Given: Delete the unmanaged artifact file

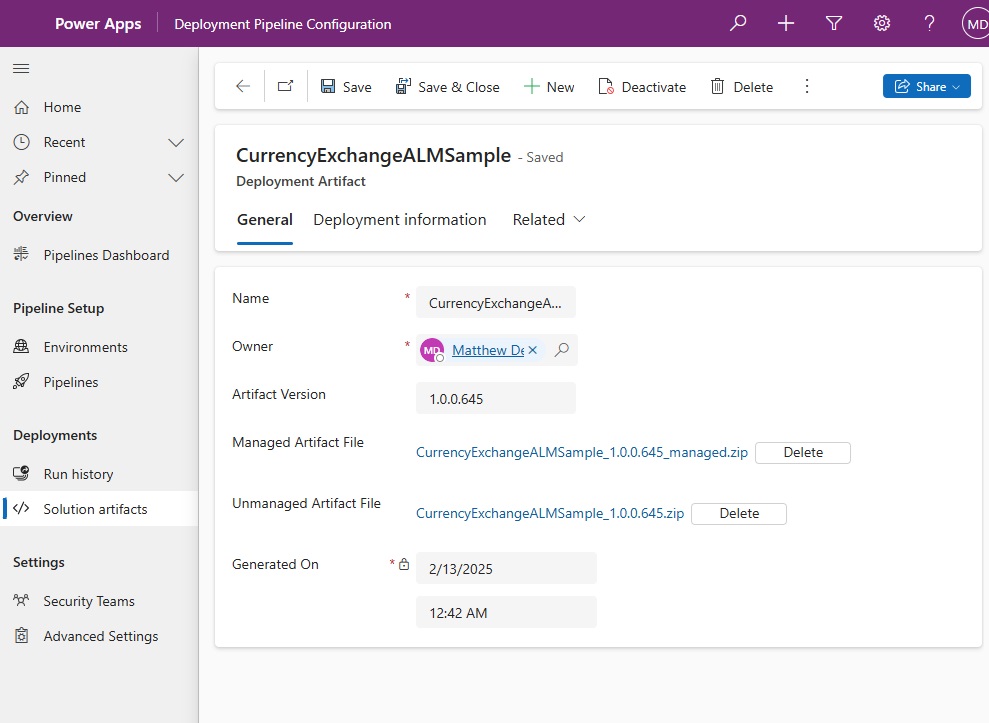Looking at the screenshot, I should pyautogui.click(x=739, y=514).
